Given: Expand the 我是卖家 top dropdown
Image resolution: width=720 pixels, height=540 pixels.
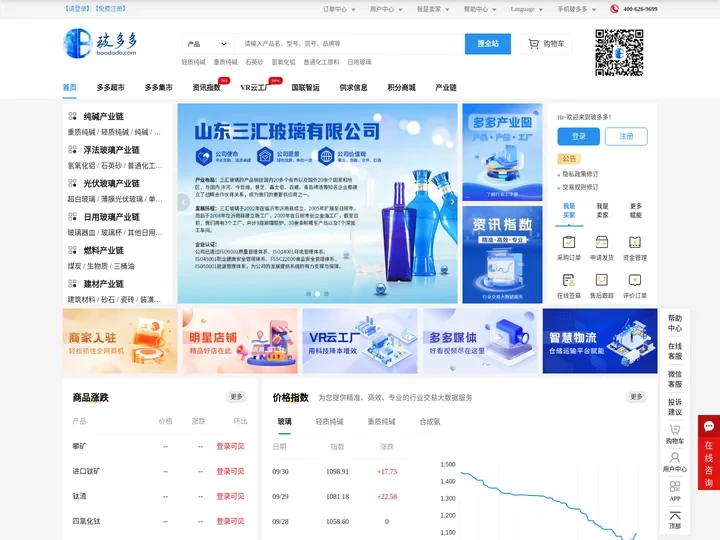Looking at the screenshot, I should 433,9.
